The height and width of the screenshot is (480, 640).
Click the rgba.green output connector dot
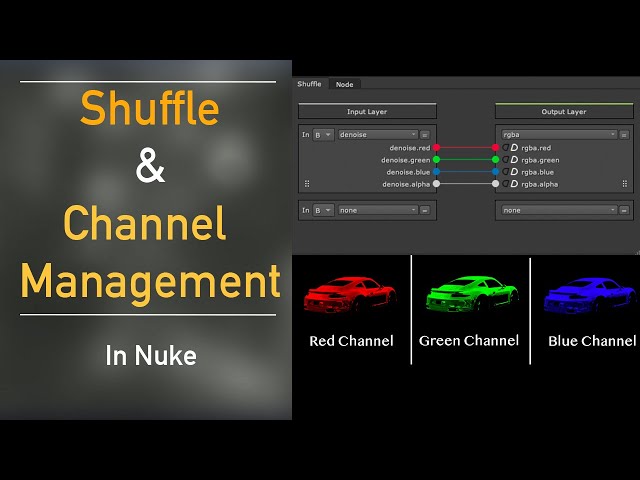(x=496, y=160)
